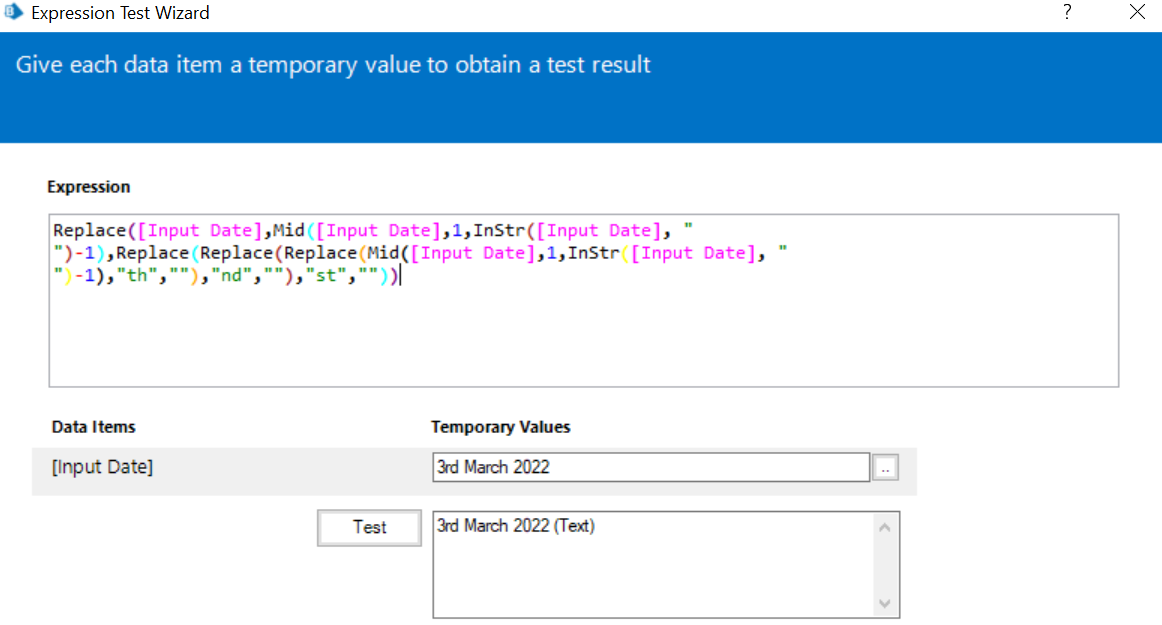The width and height of the screenshot is (1162, 625).
Task: Click the Expression Test Wizard application icon
Action: [14, 13]
